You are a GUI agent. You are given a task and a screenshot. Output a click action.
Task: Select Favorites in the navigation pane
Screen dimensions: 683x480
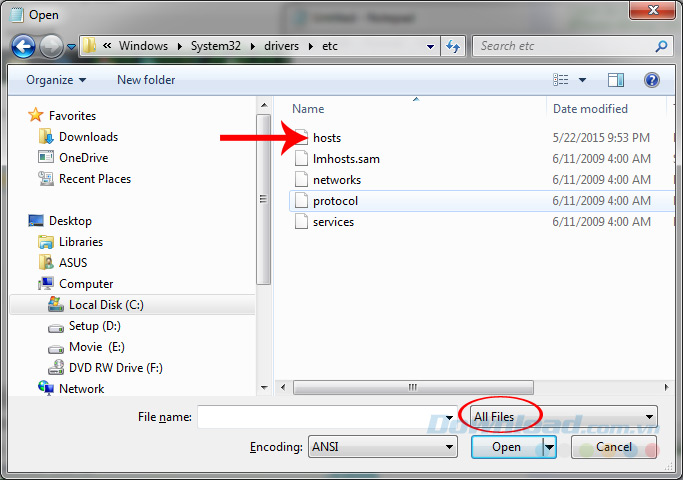pyautogui.click(x=72, y=116)
